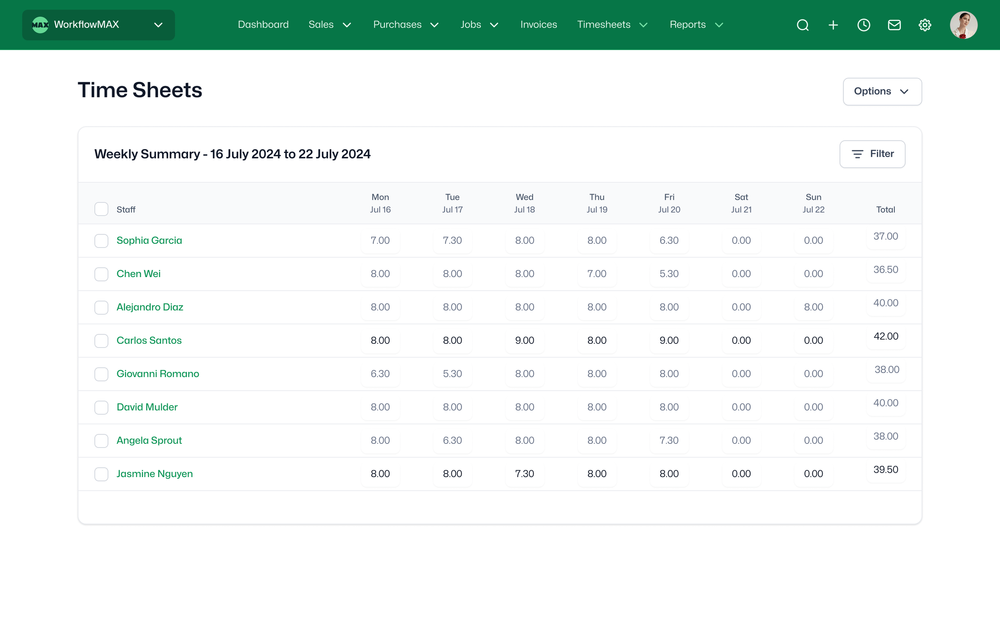Open Chen Wei's timesheet link
This screenshot has width=1000, height=625.
138,274
